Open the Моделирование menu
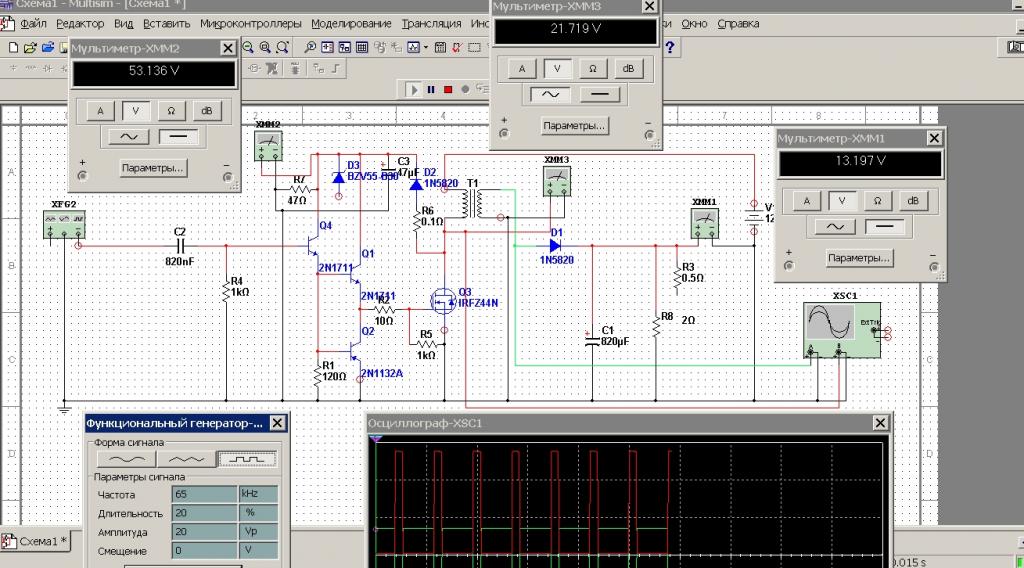The height and width of the screenshot is (568, 1024). click(x=351, y=23)
